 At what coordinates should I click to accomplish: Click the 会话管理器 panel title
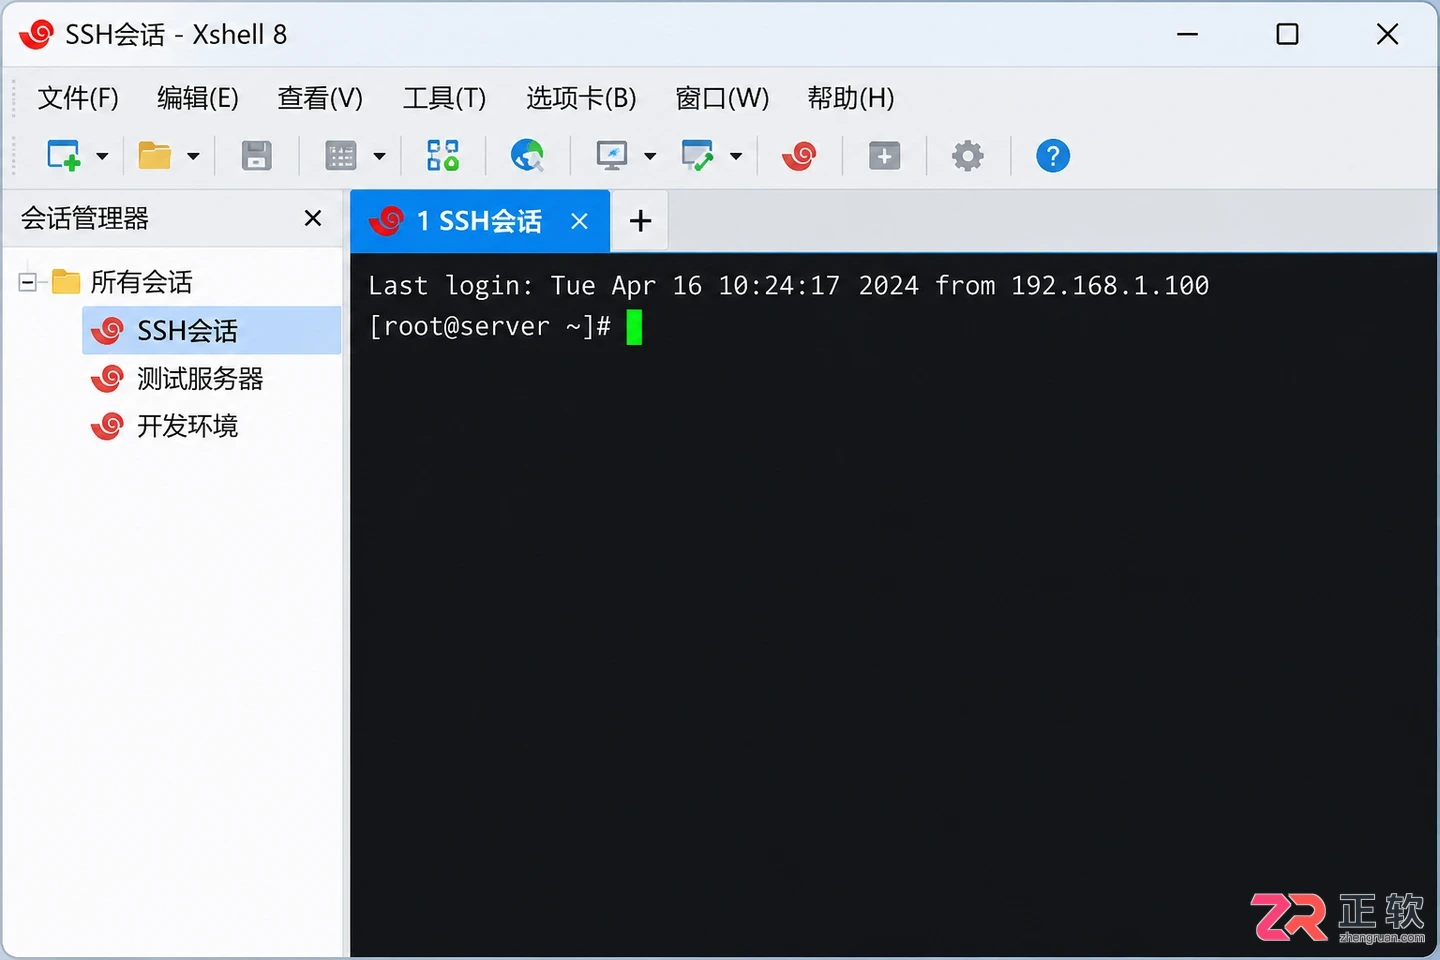point(85,218)
